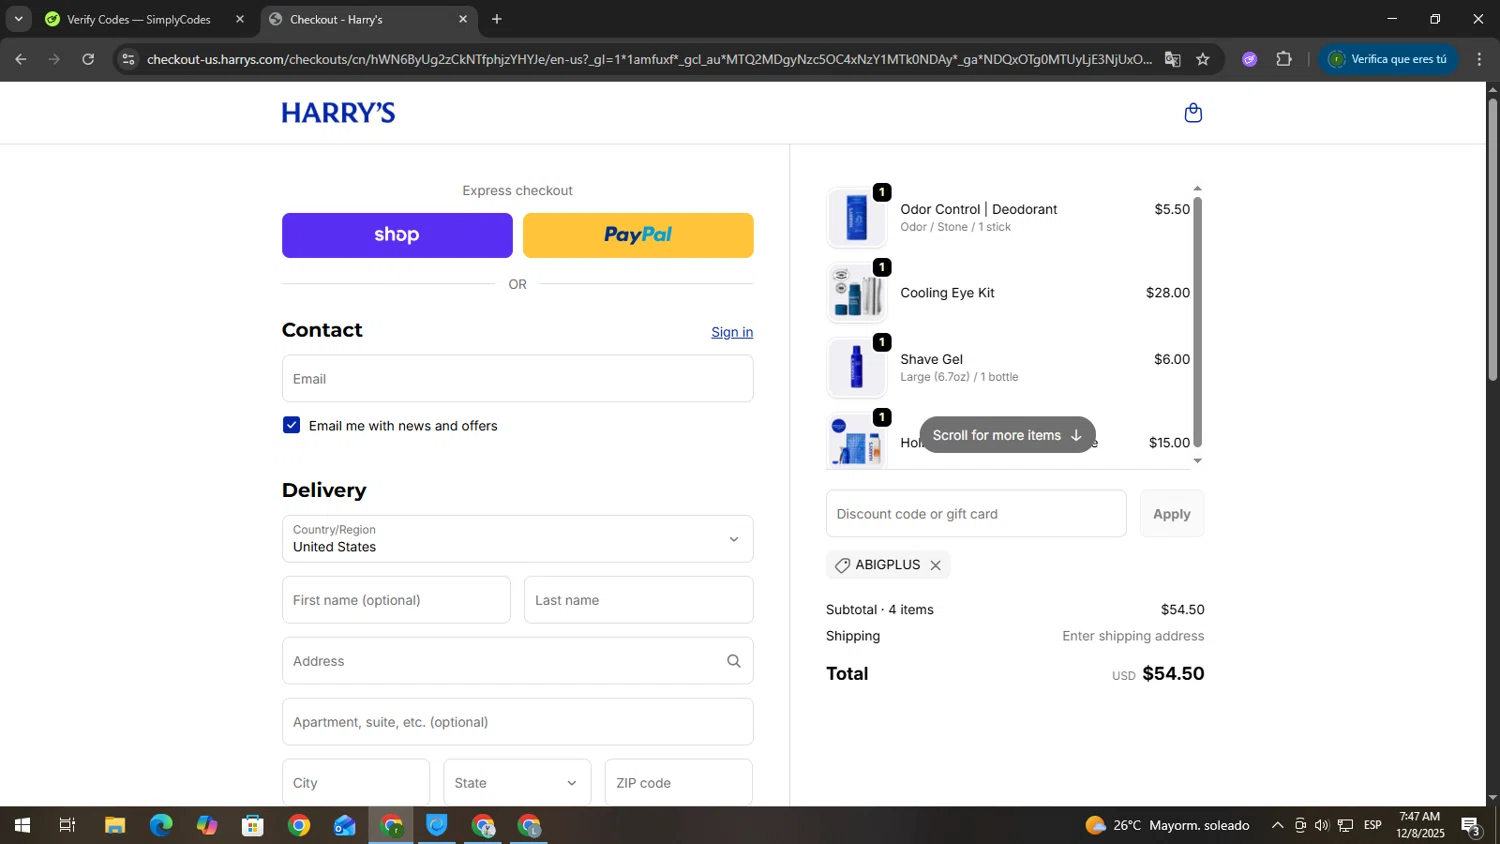Open Microsoft Store from the taskbar
This screenshot has height=844, width=1500.
pos(253,826)
